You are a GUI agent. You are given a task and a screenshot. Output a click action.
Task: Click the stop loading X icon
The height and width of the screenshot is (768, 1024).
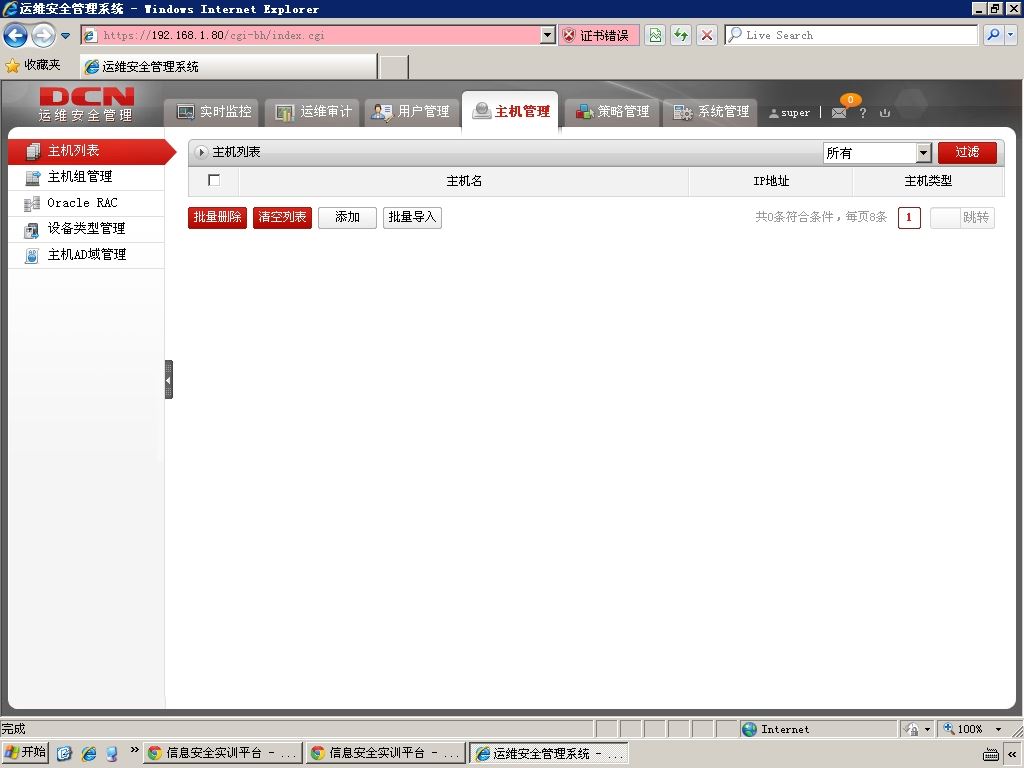[x=707, y=35]
